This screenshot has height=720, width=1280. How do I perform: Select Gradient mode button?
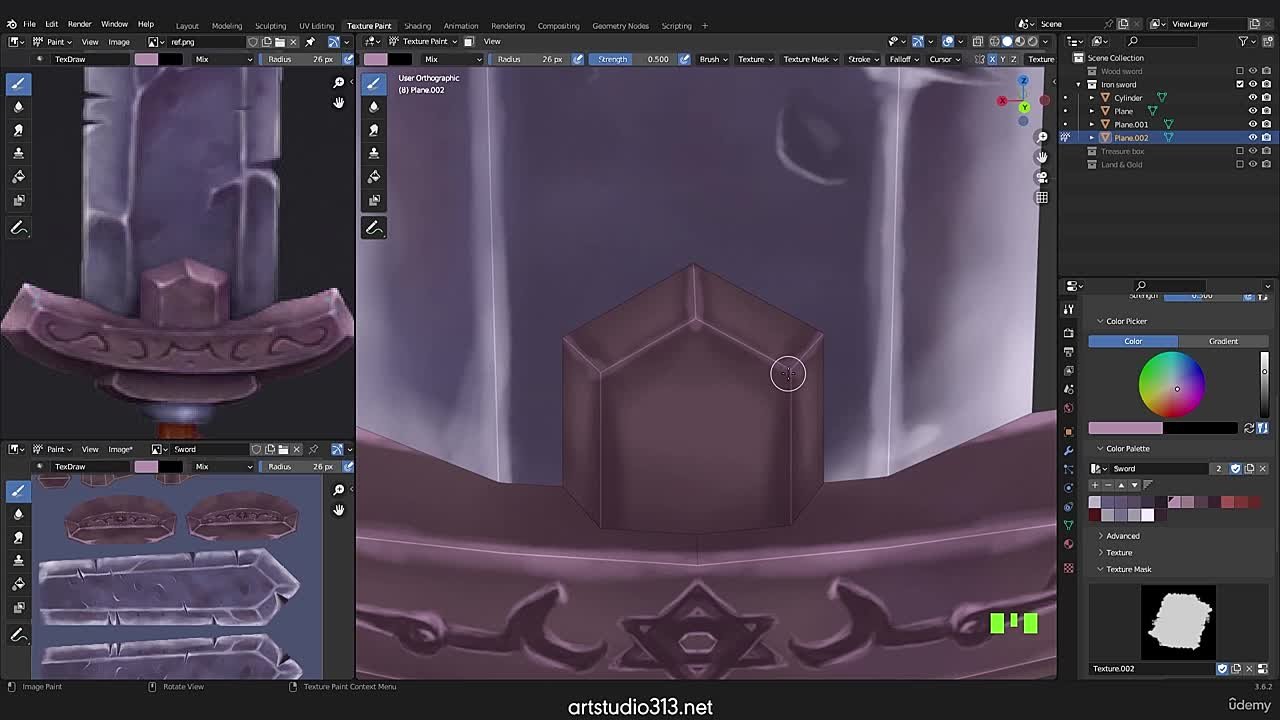tap(1223, 341)
